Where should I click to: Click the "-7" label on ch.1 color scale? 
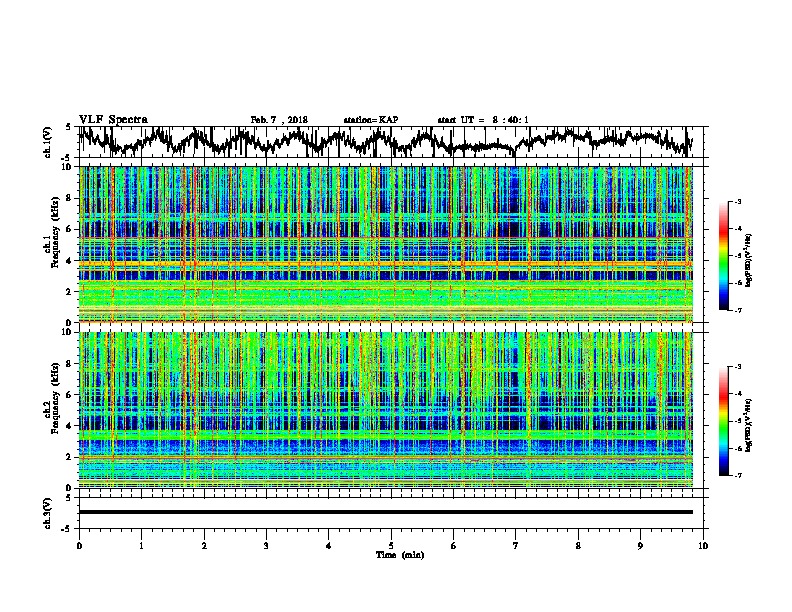[738, 310]
